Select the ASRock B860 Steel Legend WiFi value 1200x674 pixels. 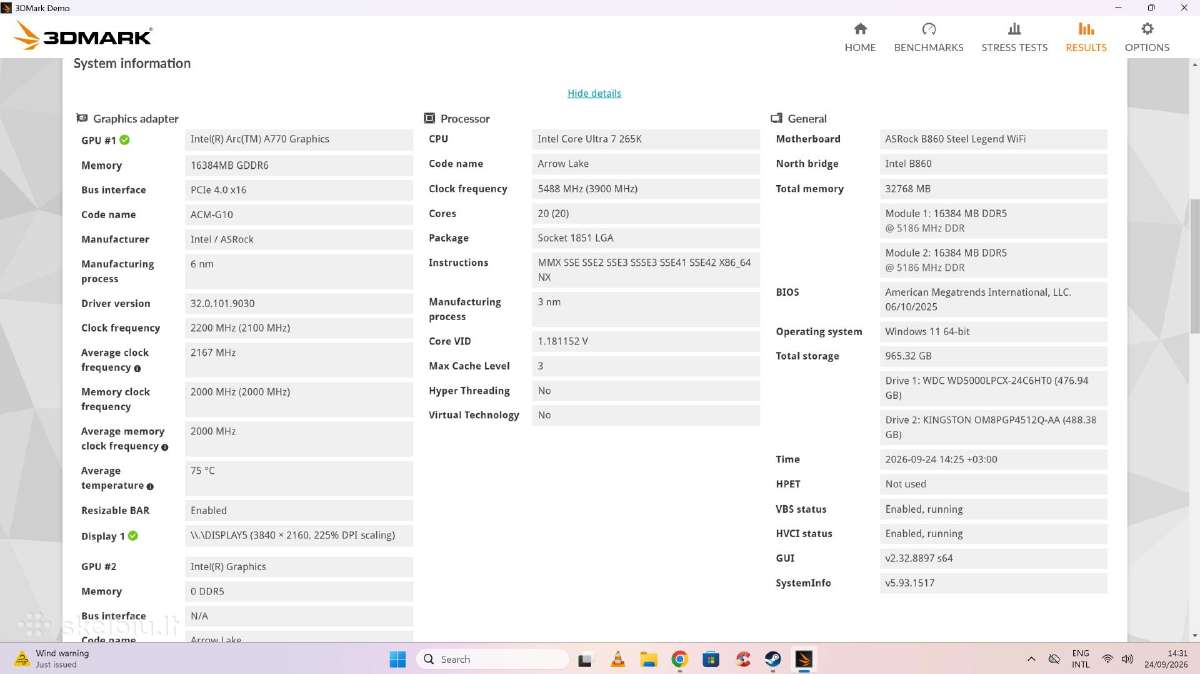pyautogui.click(x=994, y=139)
